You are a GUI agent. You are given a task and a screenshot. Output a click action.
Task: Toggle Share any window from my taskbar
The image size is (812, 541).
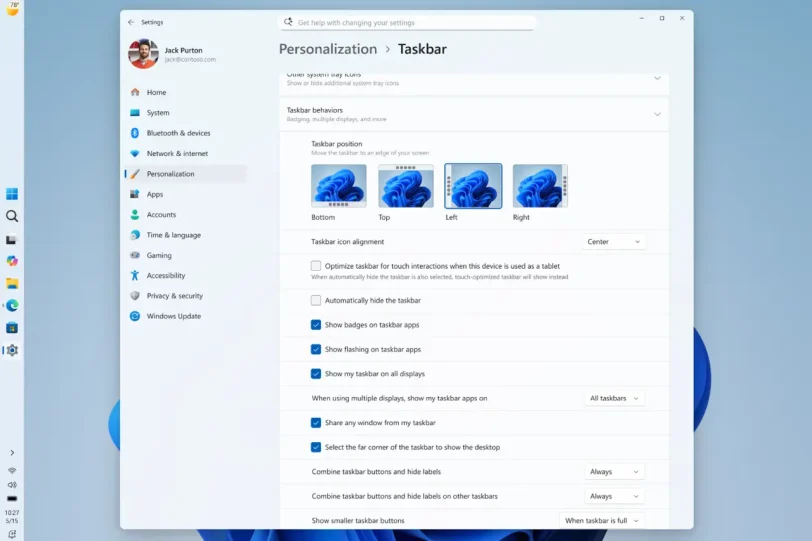(x=316, y=422)
